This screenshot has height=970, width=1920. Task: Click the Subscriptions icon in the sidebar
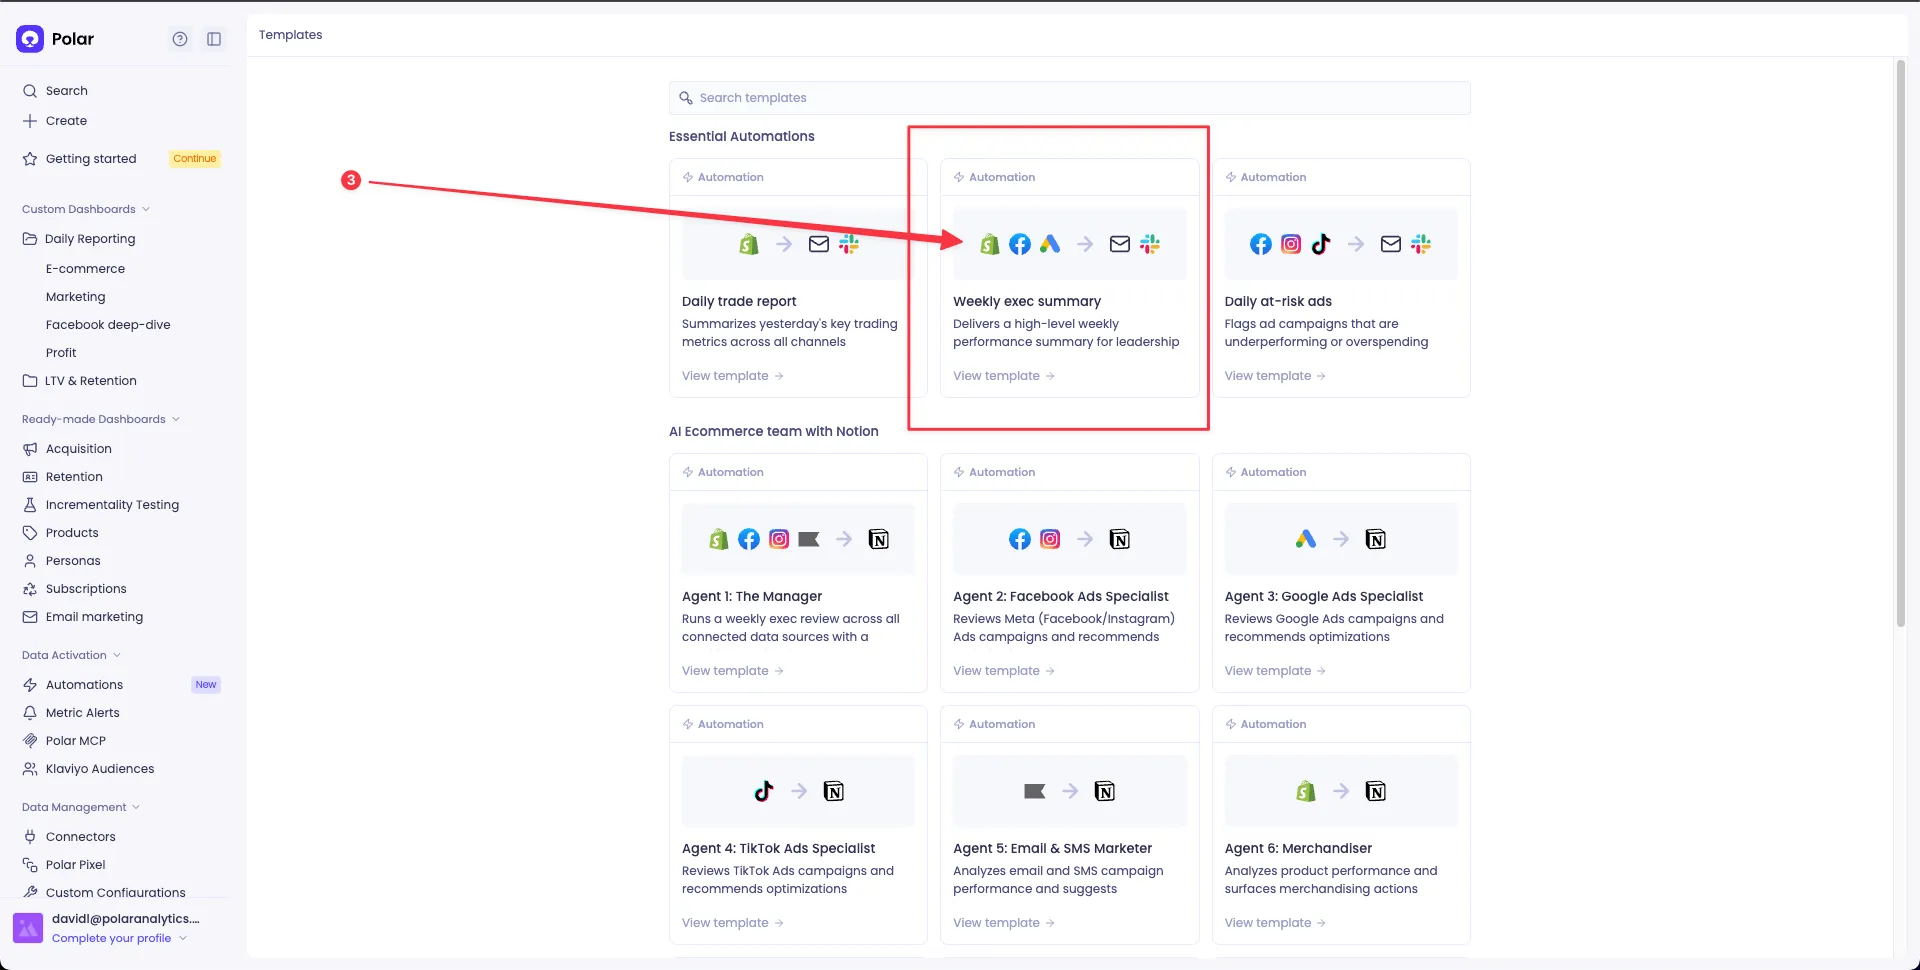point(30,589)
